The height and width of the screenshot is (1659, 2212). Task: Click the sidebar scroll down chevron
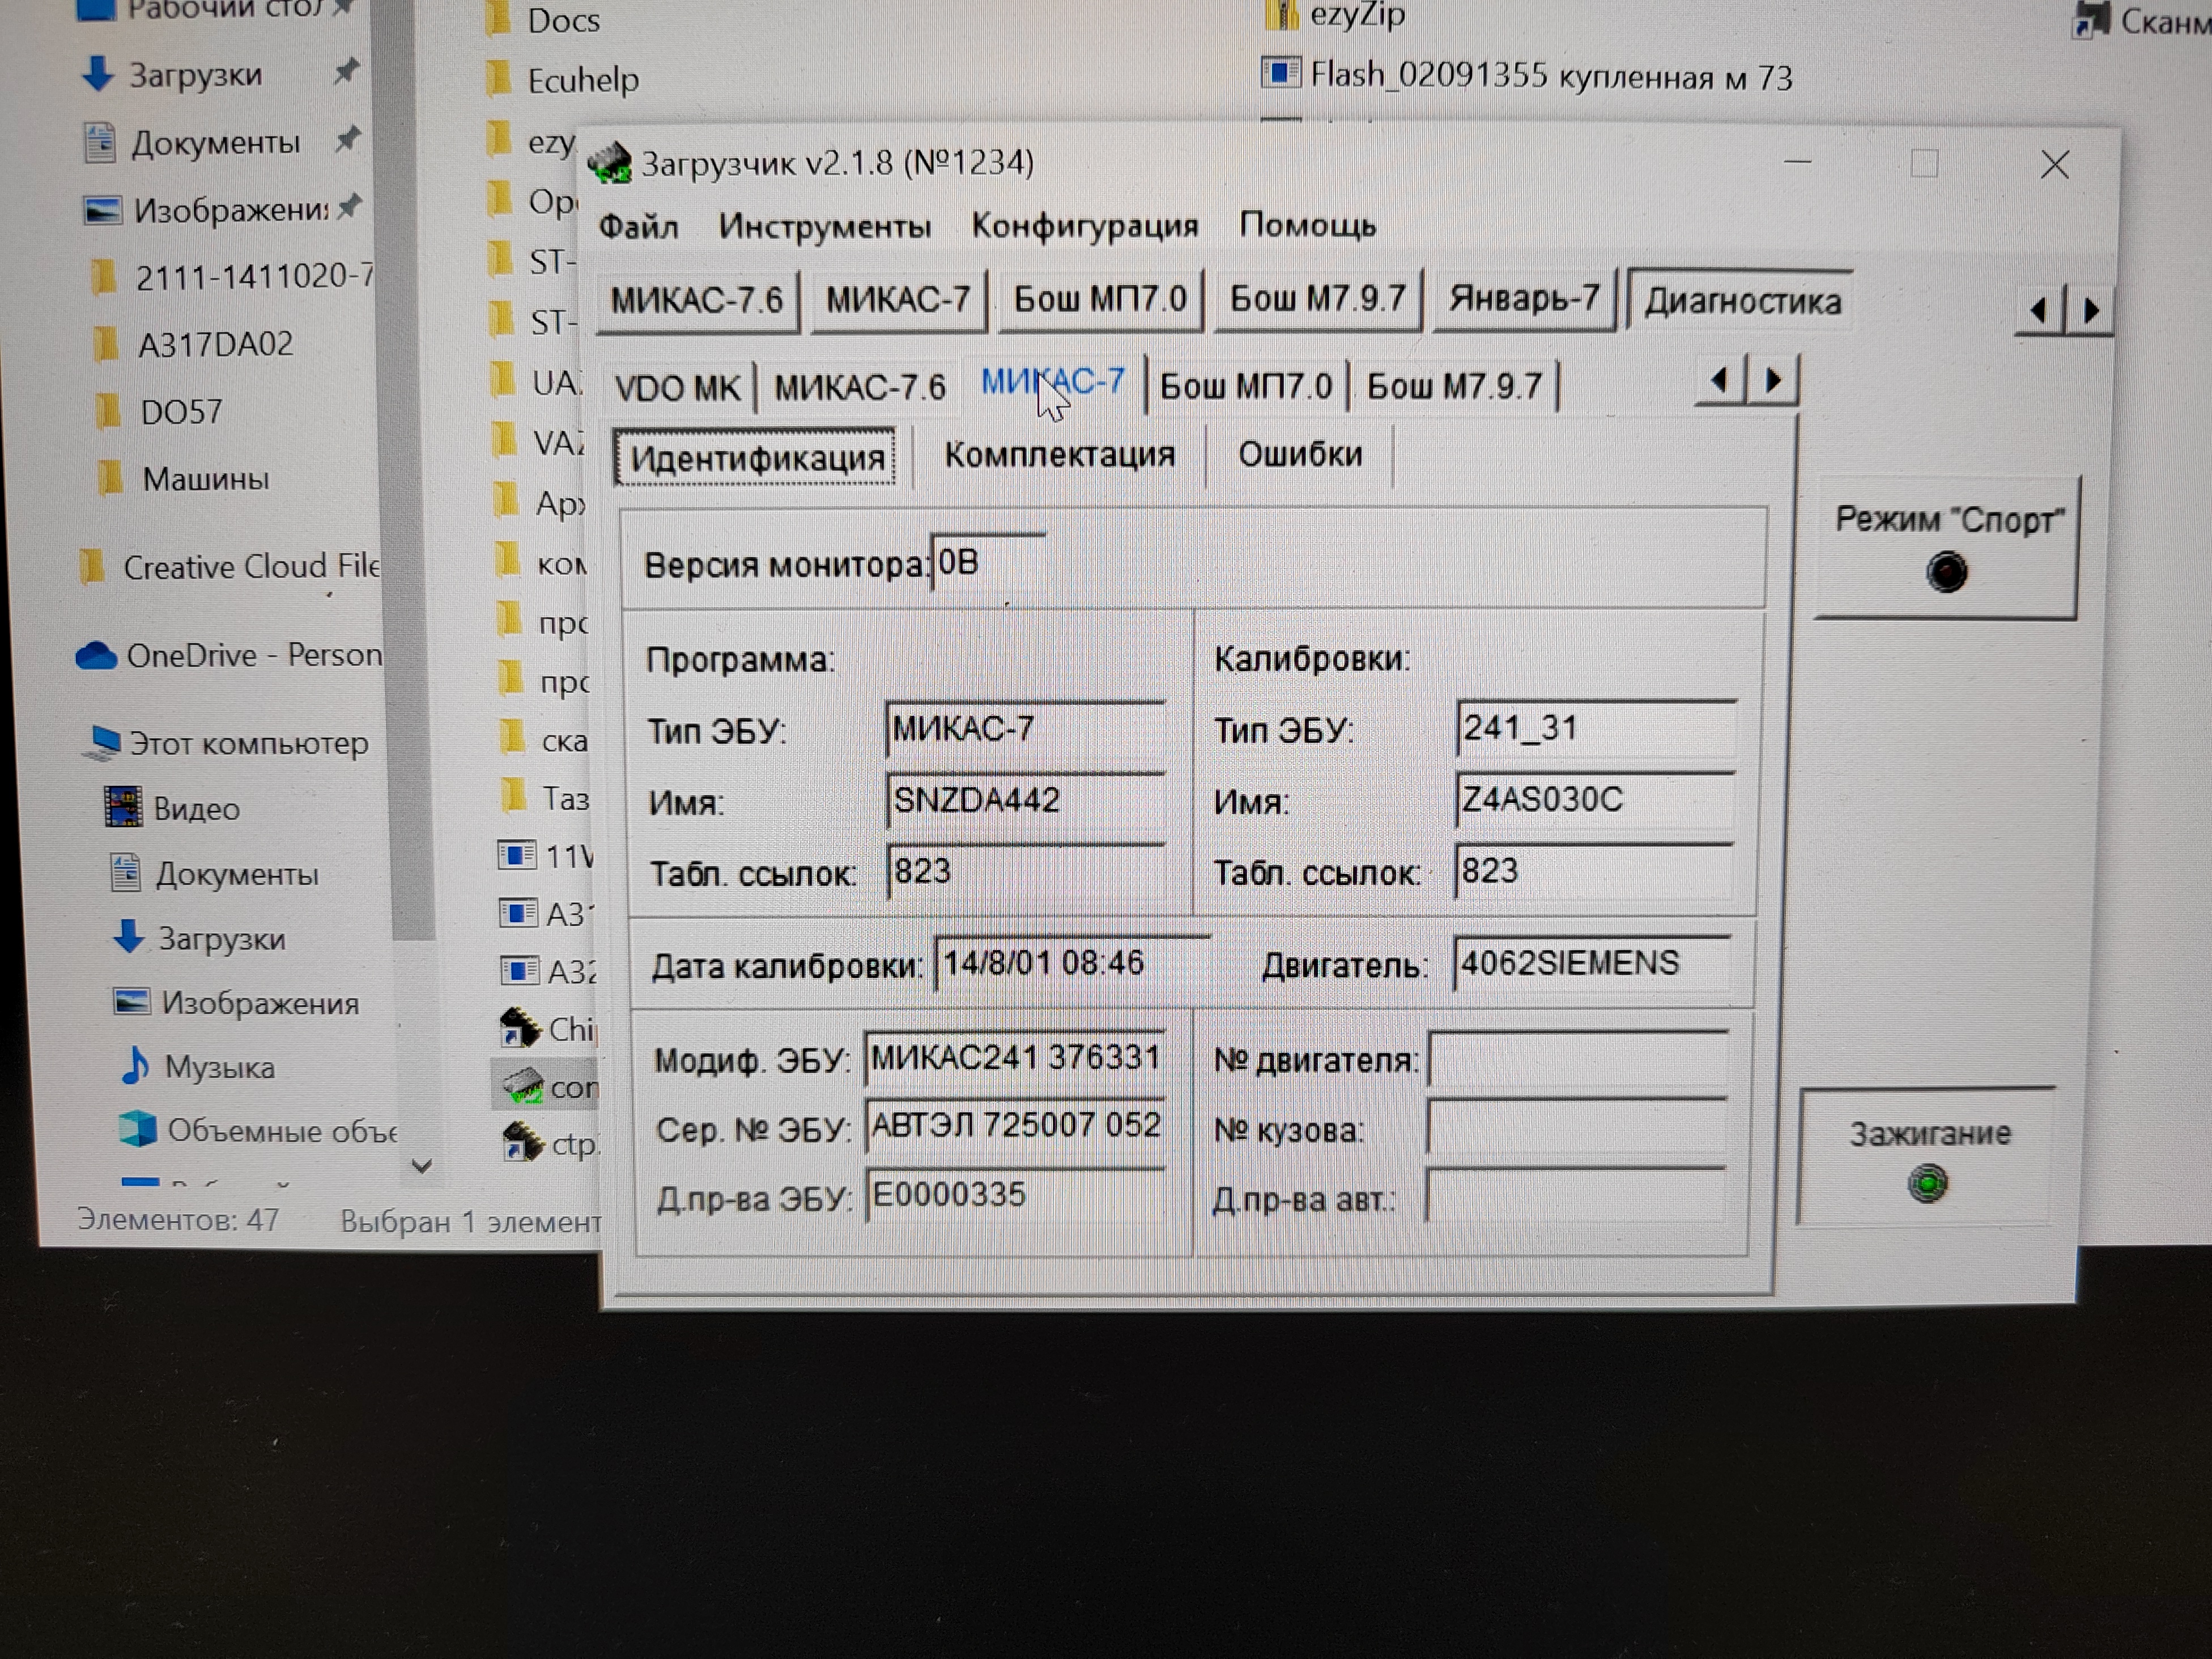(x=422, y=1166)
